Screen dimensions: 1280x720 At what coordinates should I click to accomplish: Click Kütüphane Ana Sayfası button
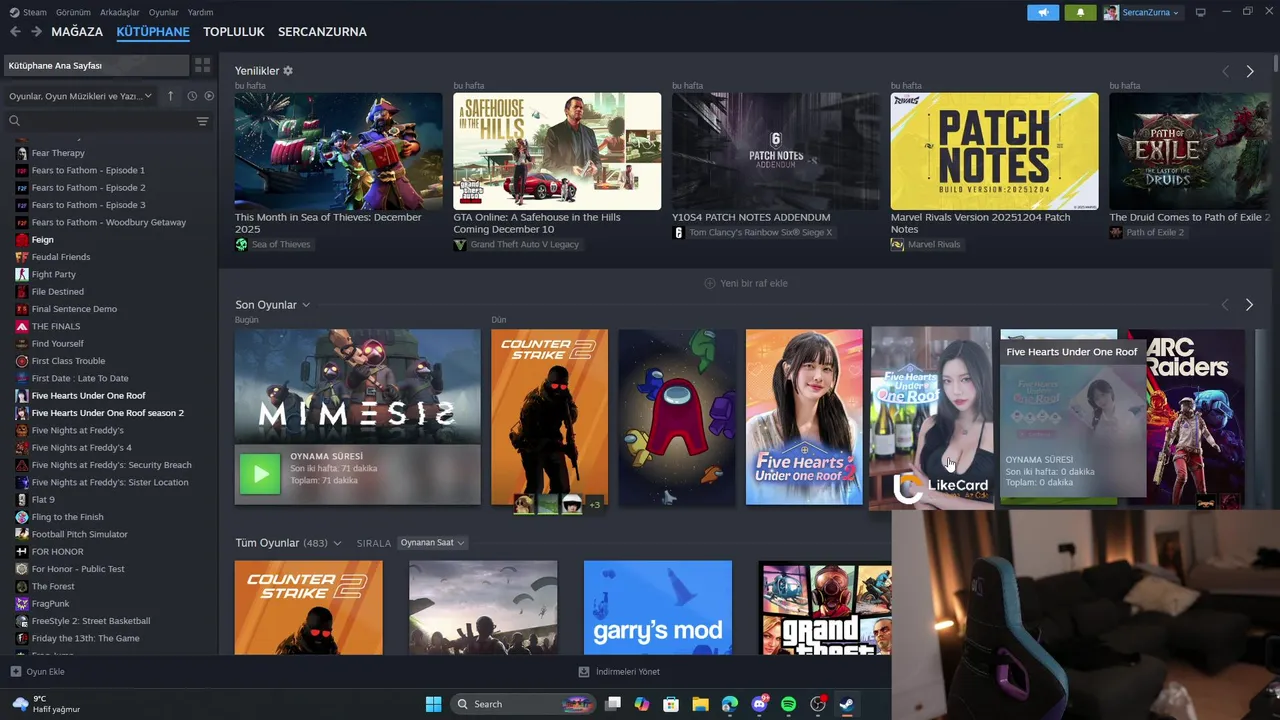pyautogui.click(x=96, y=65)
